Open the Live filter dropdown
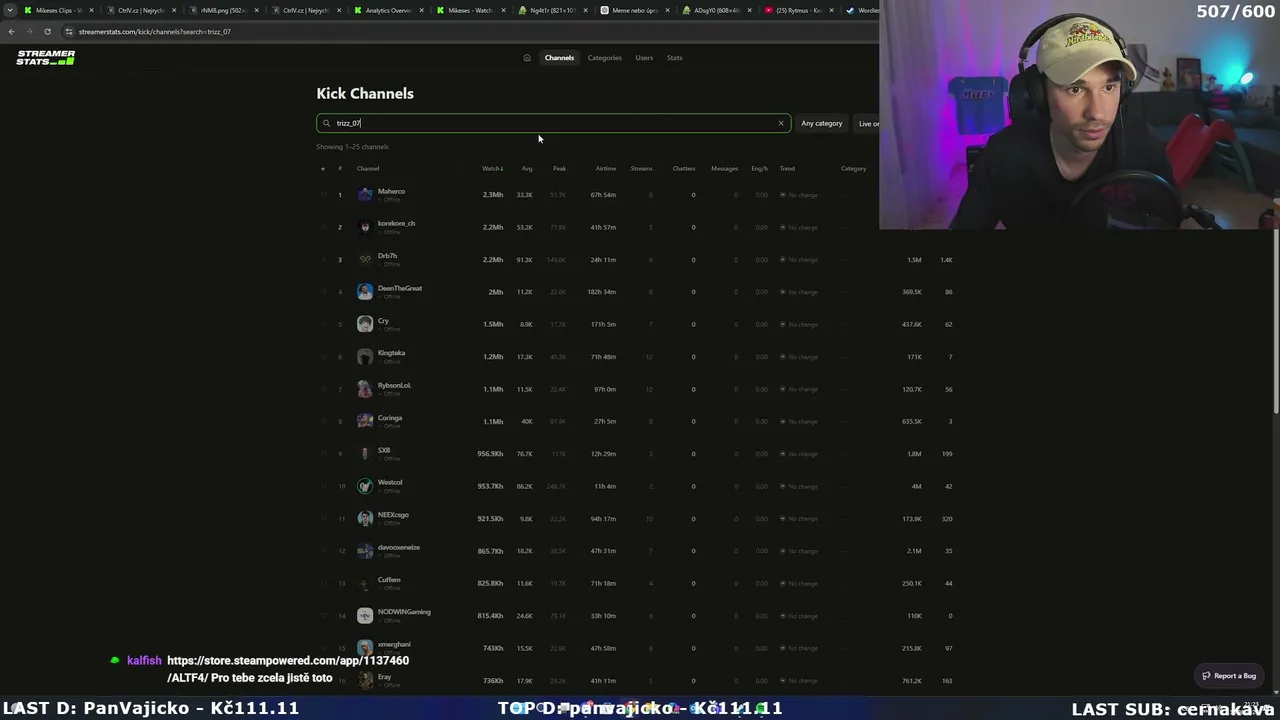This screenshot has height=720, width=1280. pyautogui.click(x=867, y=123)
